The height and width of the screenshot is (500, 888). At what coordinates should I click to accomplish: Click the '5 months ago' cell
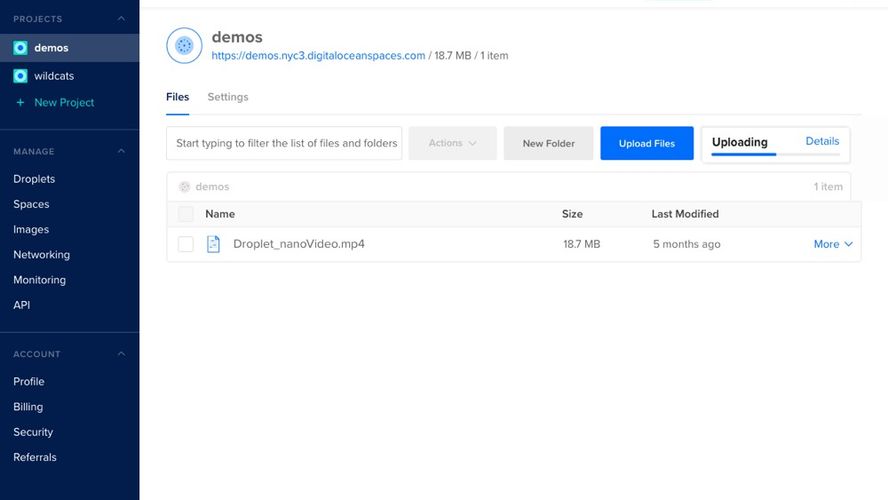[686, 244]
